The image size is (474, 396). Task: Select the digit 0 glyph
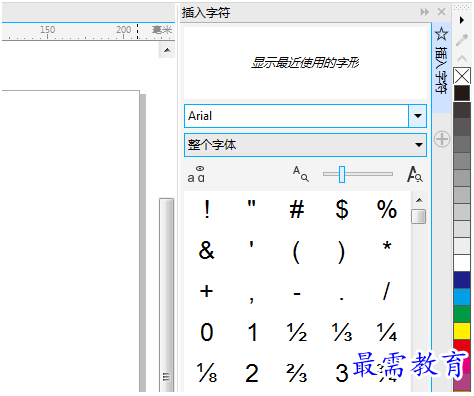click(207, 332)
